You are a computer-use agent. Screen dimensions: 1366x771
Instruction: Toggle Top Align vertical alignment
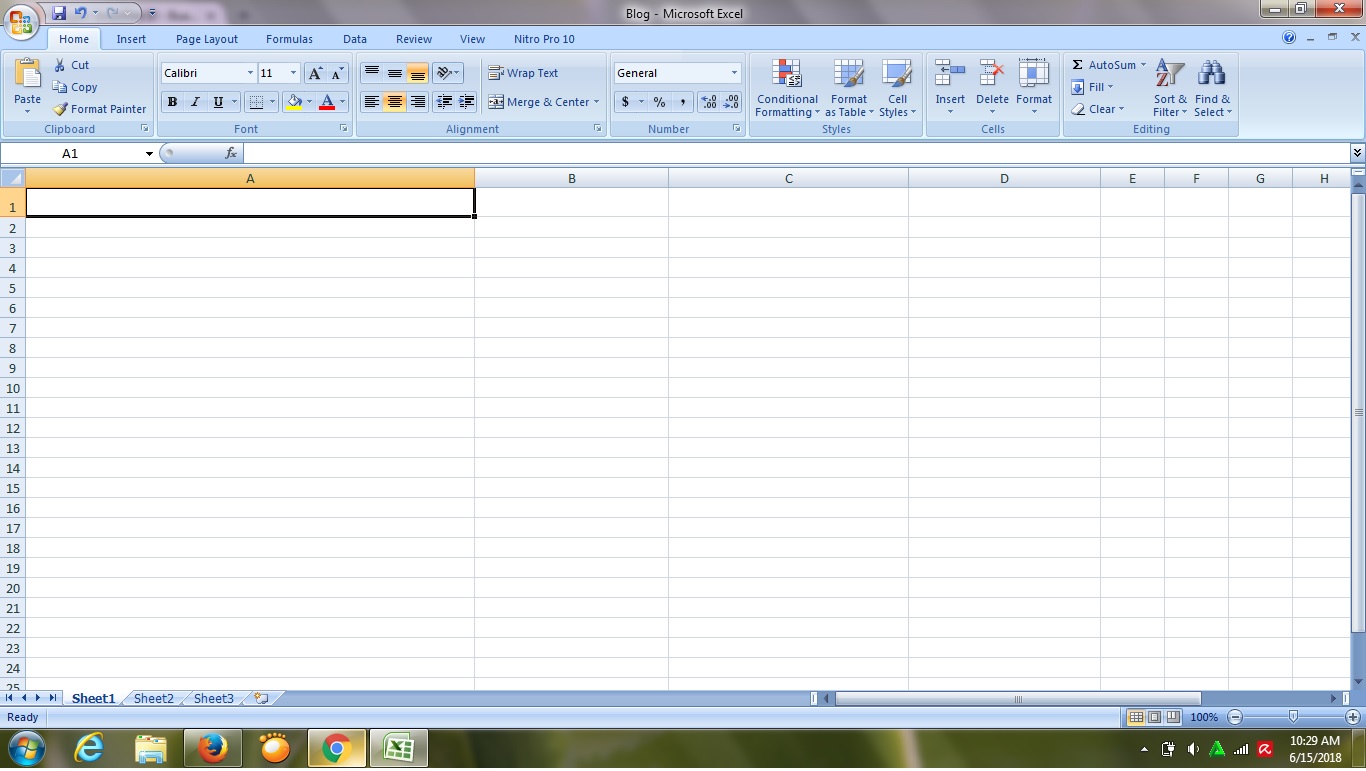372,73
